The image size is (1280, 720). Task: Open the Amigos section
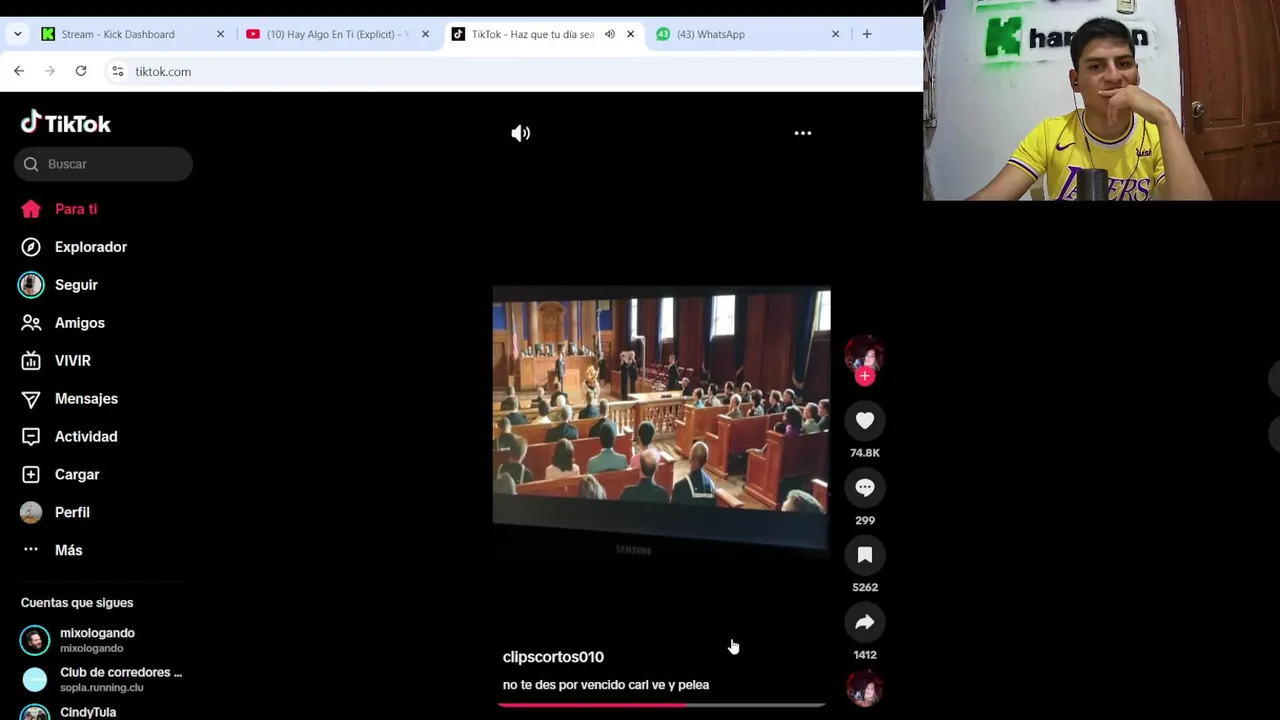(80, 323)
